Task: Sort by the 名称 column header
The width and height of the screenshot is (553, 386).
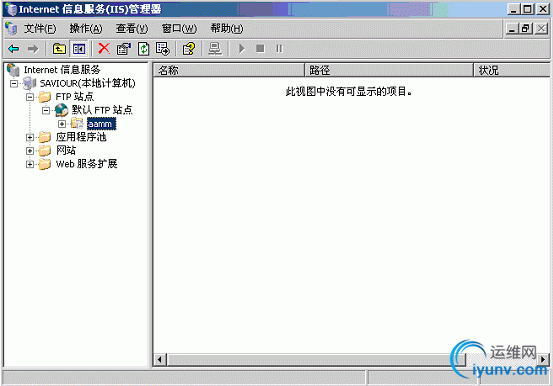Action: 229,70
